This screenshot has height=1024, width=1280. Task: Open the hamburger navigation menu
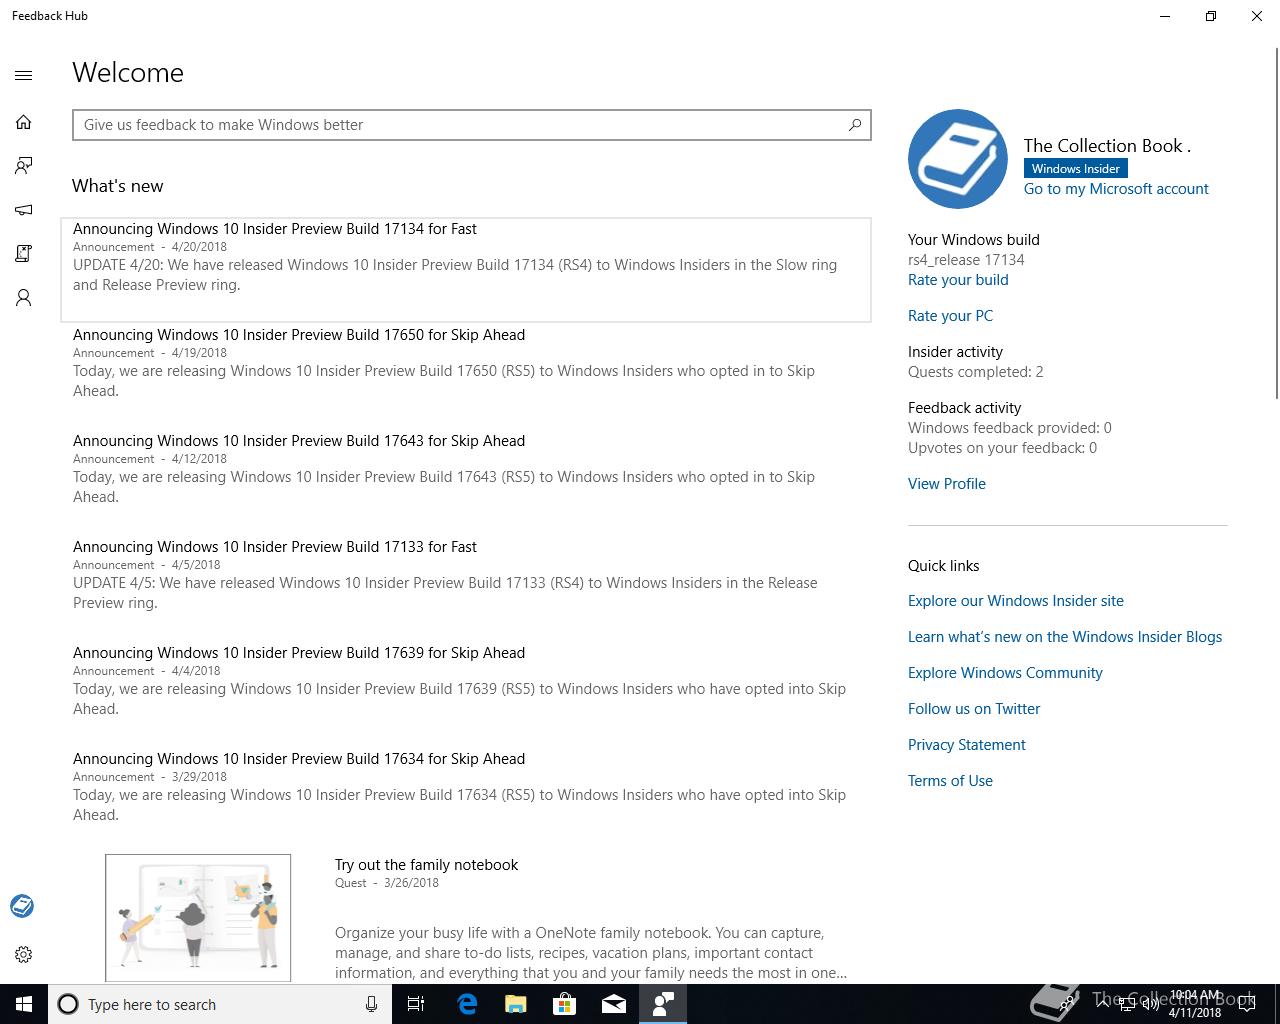(24, 75)
